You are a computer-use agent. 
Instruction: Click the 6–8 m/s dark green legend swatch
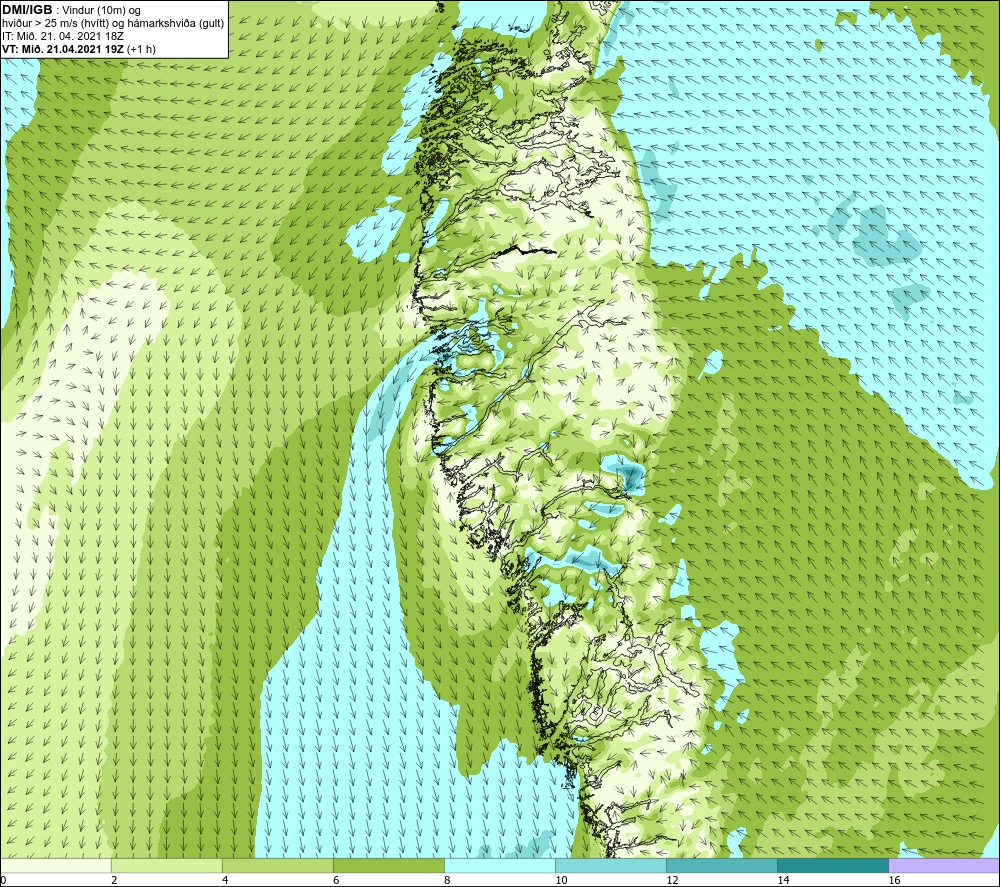click(388, 866)
